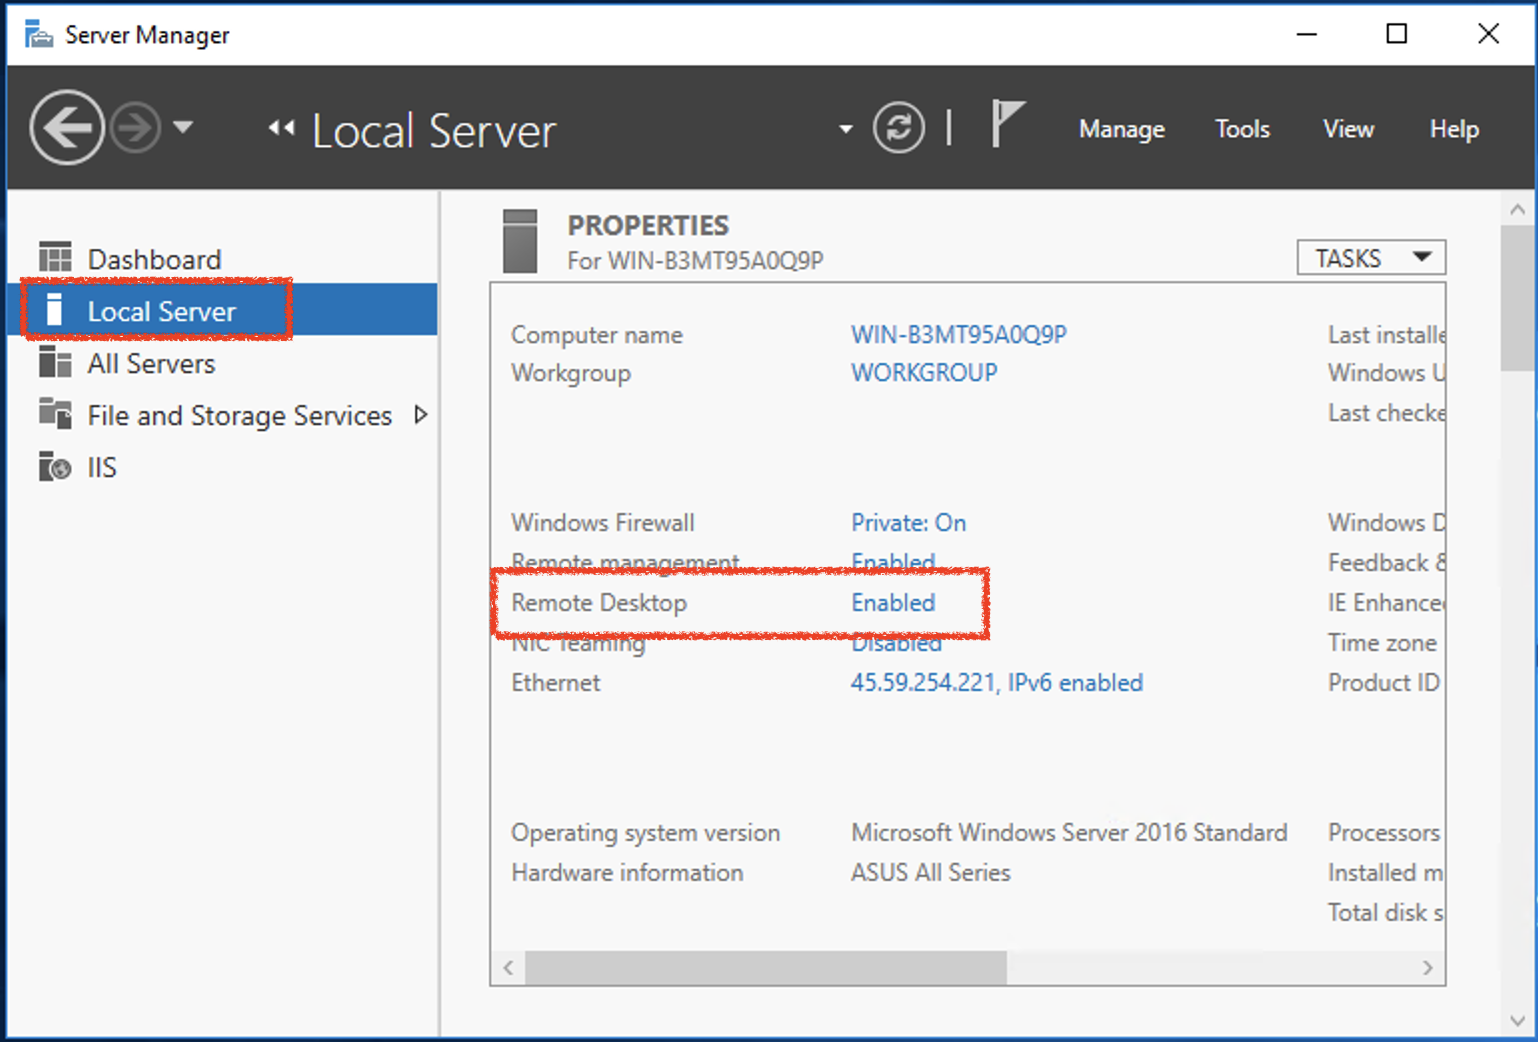Screen dimensions: 1538x1042
Task: Click the vertical scrollbar up arrow
Action: [1517, 209]
